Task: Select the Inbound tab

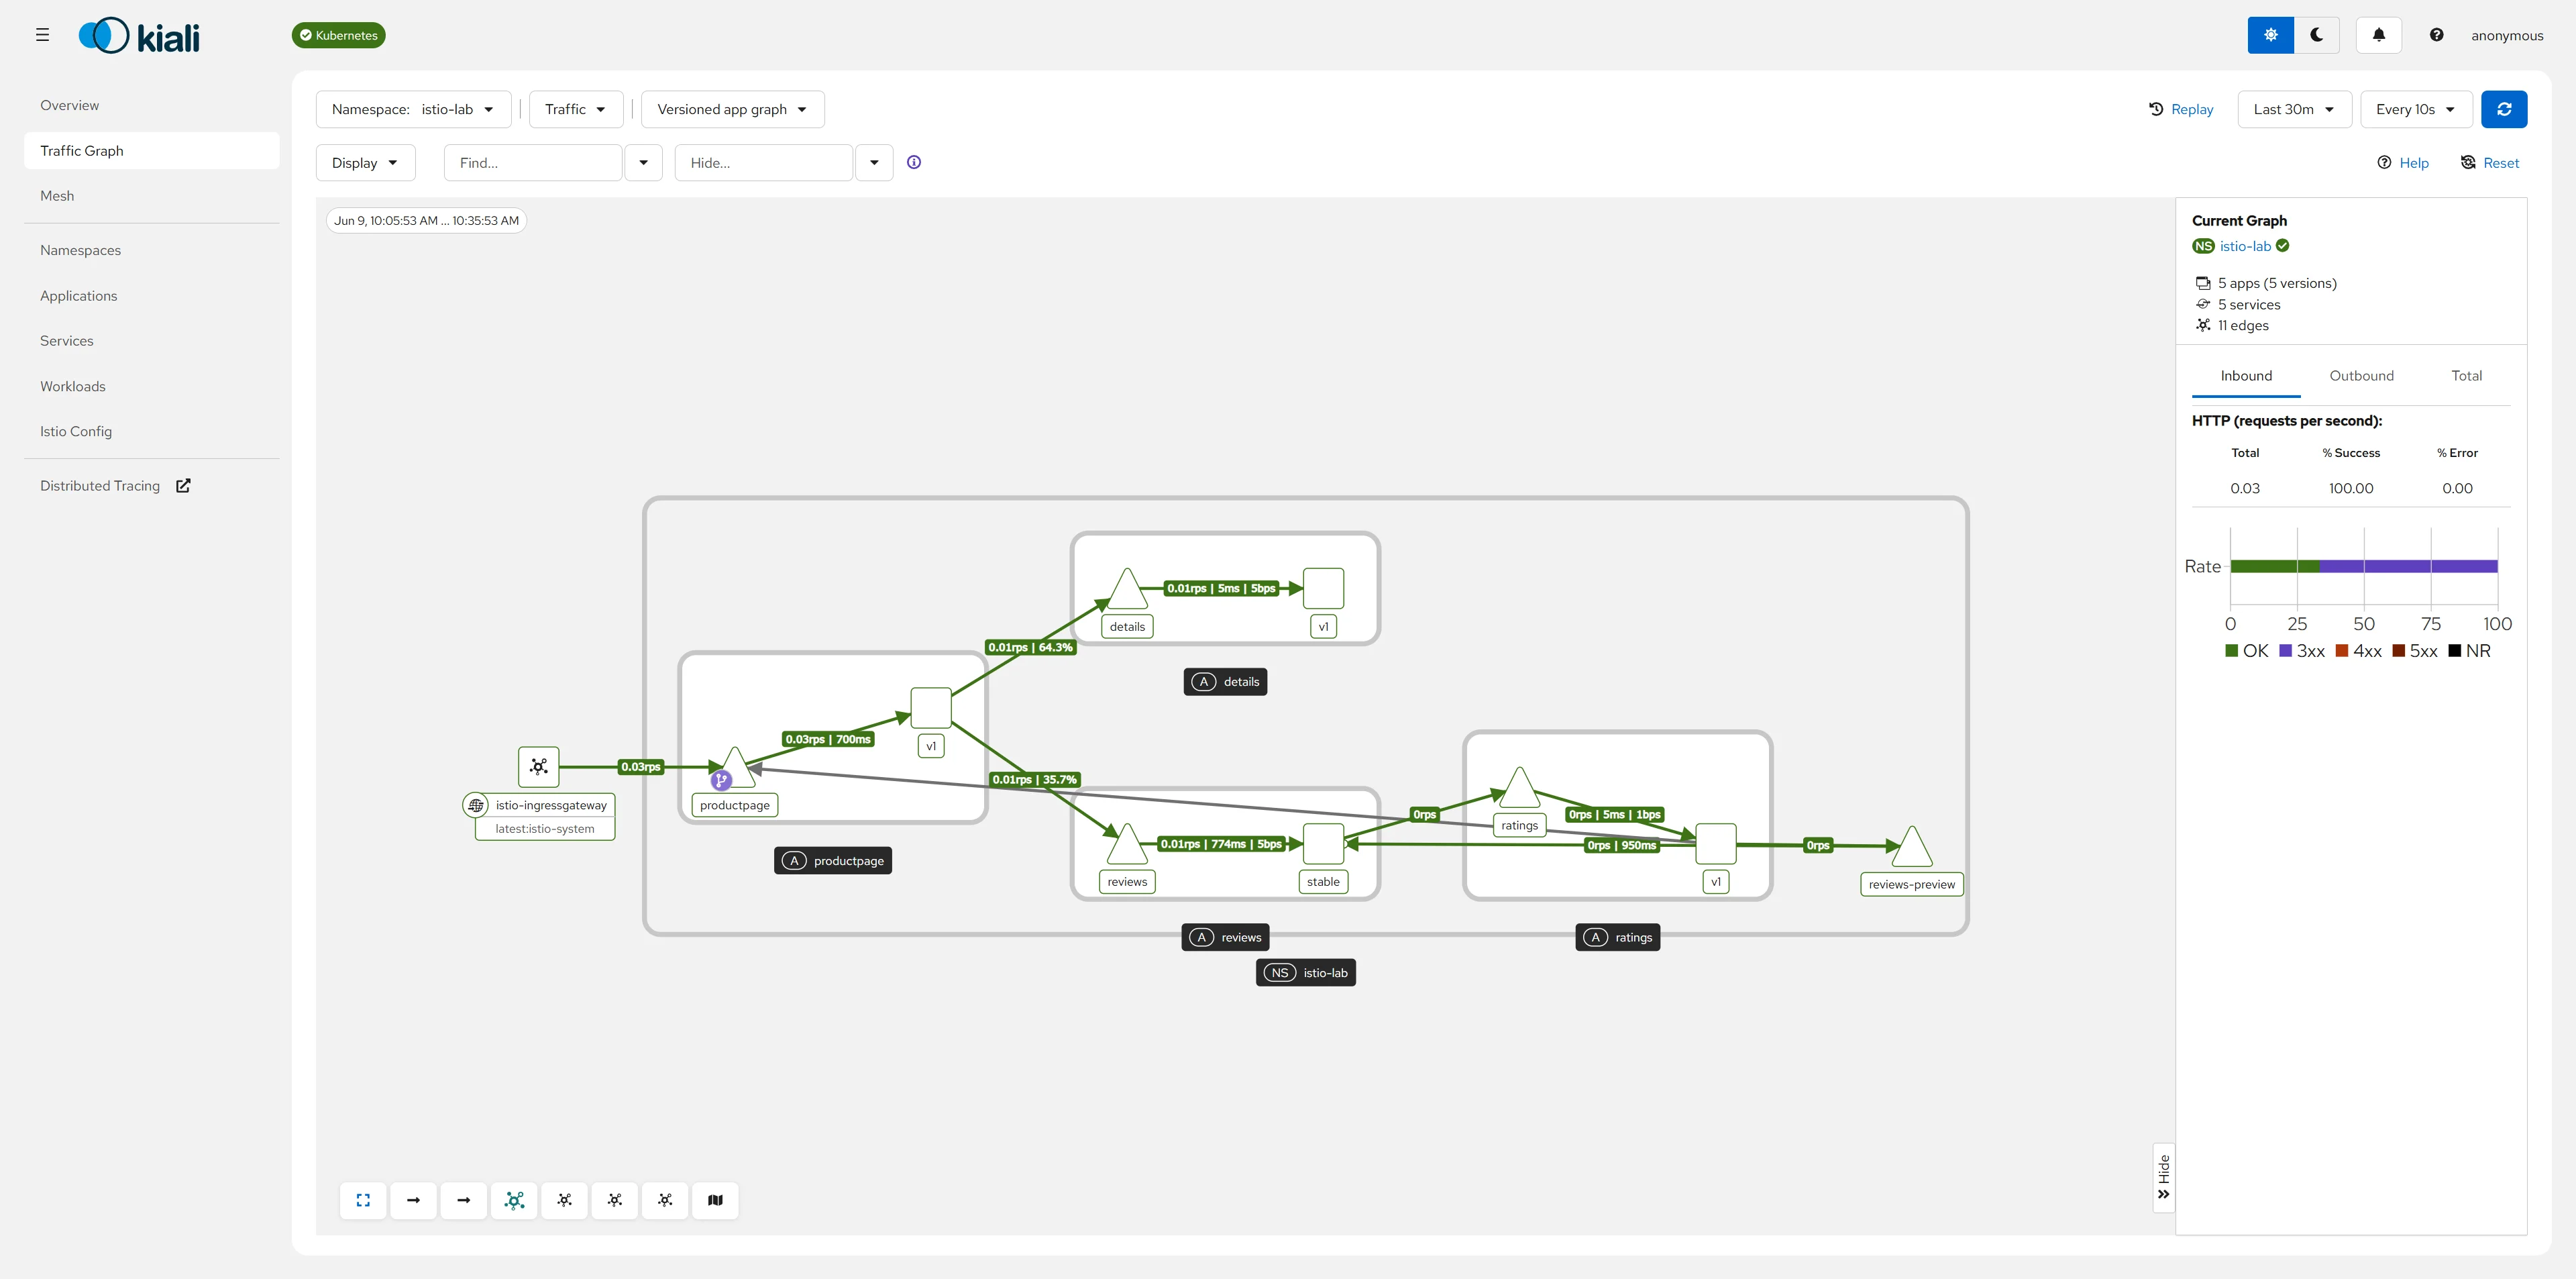Action: click(x=2246, y=376)
